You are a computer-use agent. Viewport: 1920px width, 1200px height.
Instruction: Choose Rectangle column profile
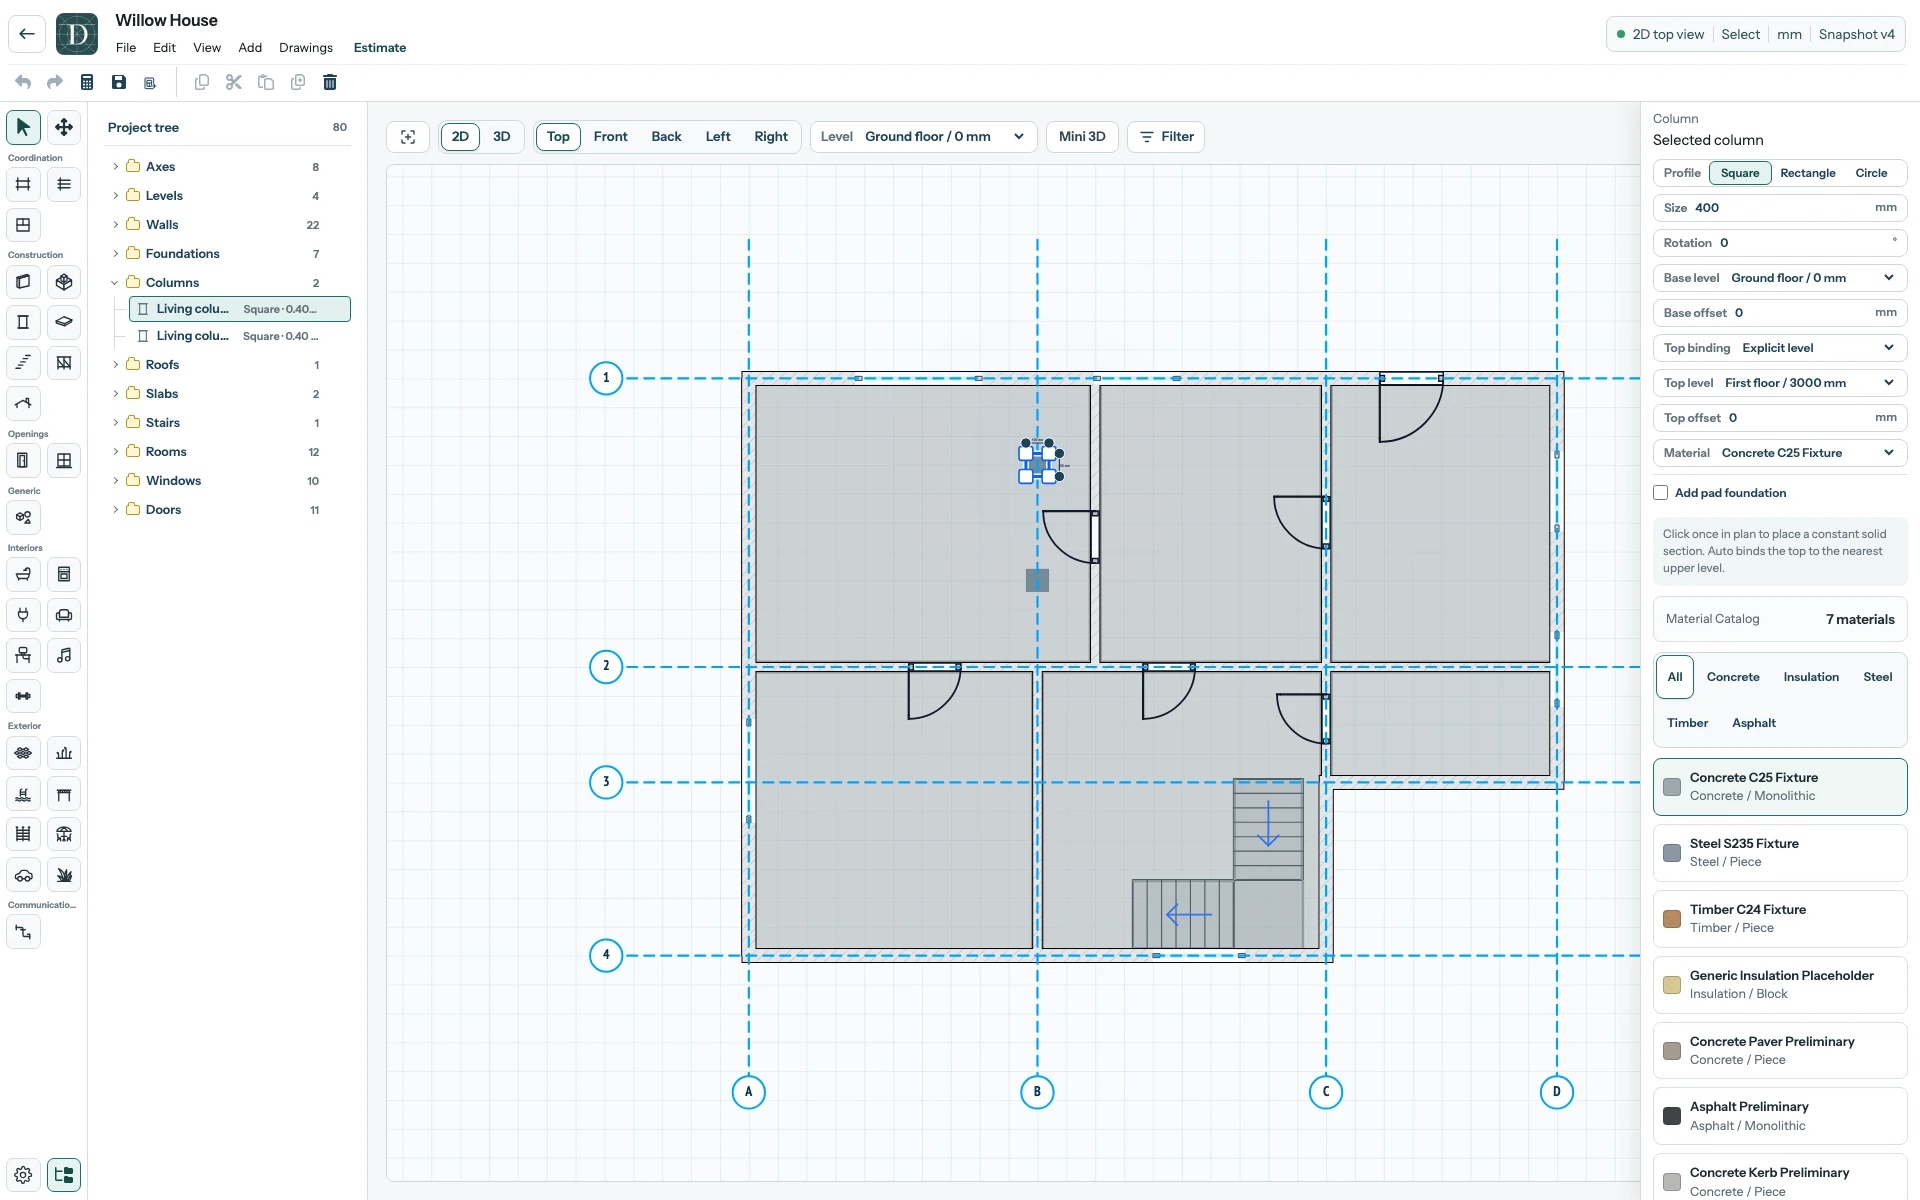pyautogui.click(x=1808, y=173)
